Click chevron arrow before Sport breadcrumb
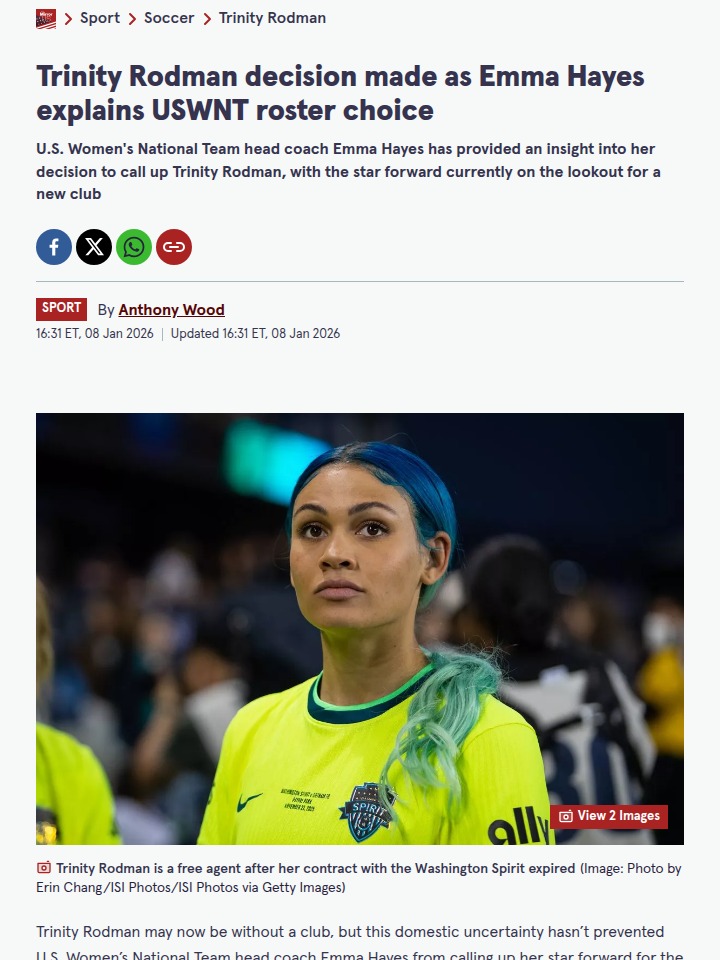The width and height of the screenshot is (720, 960). pyautogui.click(x=69, y=19)
